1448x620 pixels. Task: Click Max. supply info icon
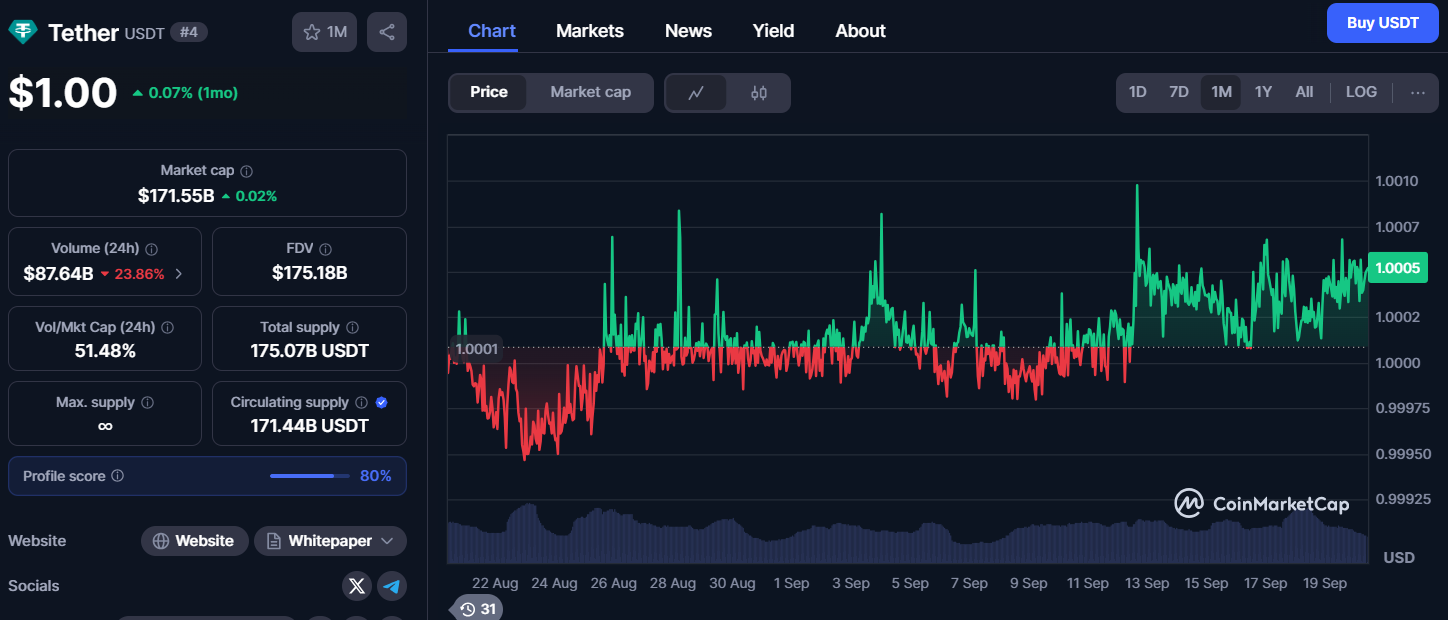[x=148, y=403]
